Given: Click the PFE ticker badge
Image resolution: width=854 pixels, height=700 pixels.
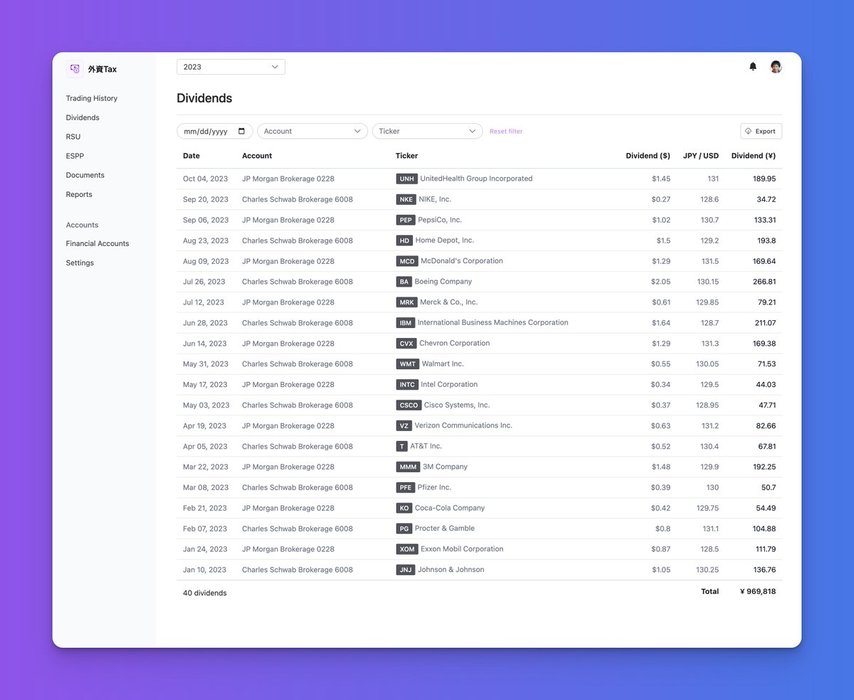Looking at the screenshot, I should [406, 488].
